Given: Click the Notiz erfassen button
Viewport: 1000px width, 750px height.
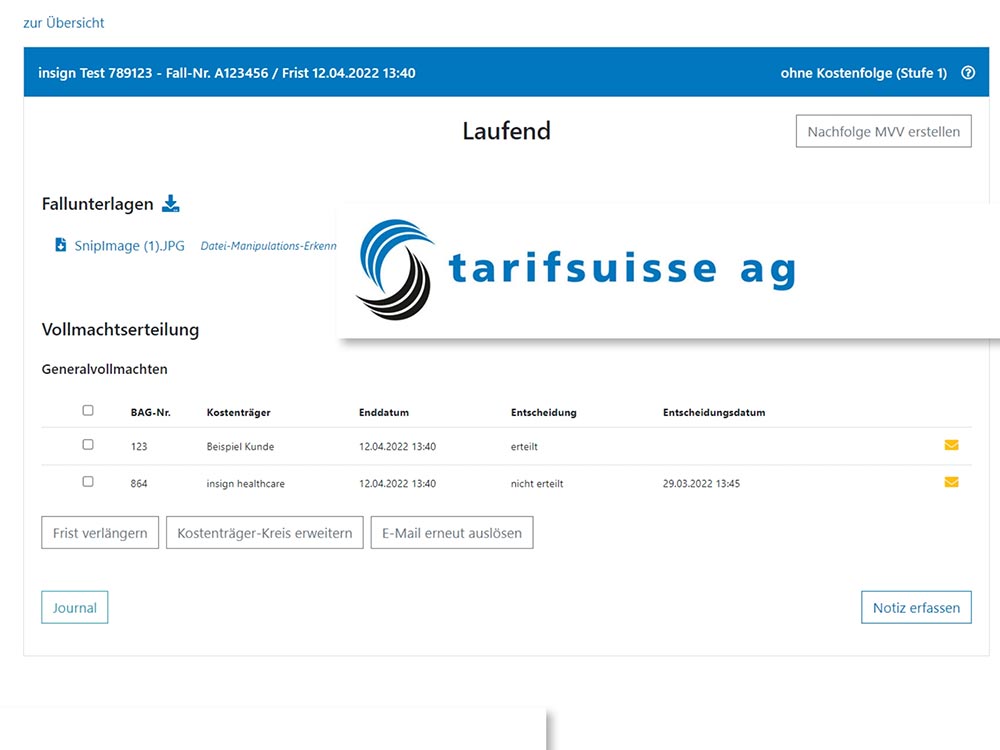Looking at the screenshot, I should (x=916, y=607).
